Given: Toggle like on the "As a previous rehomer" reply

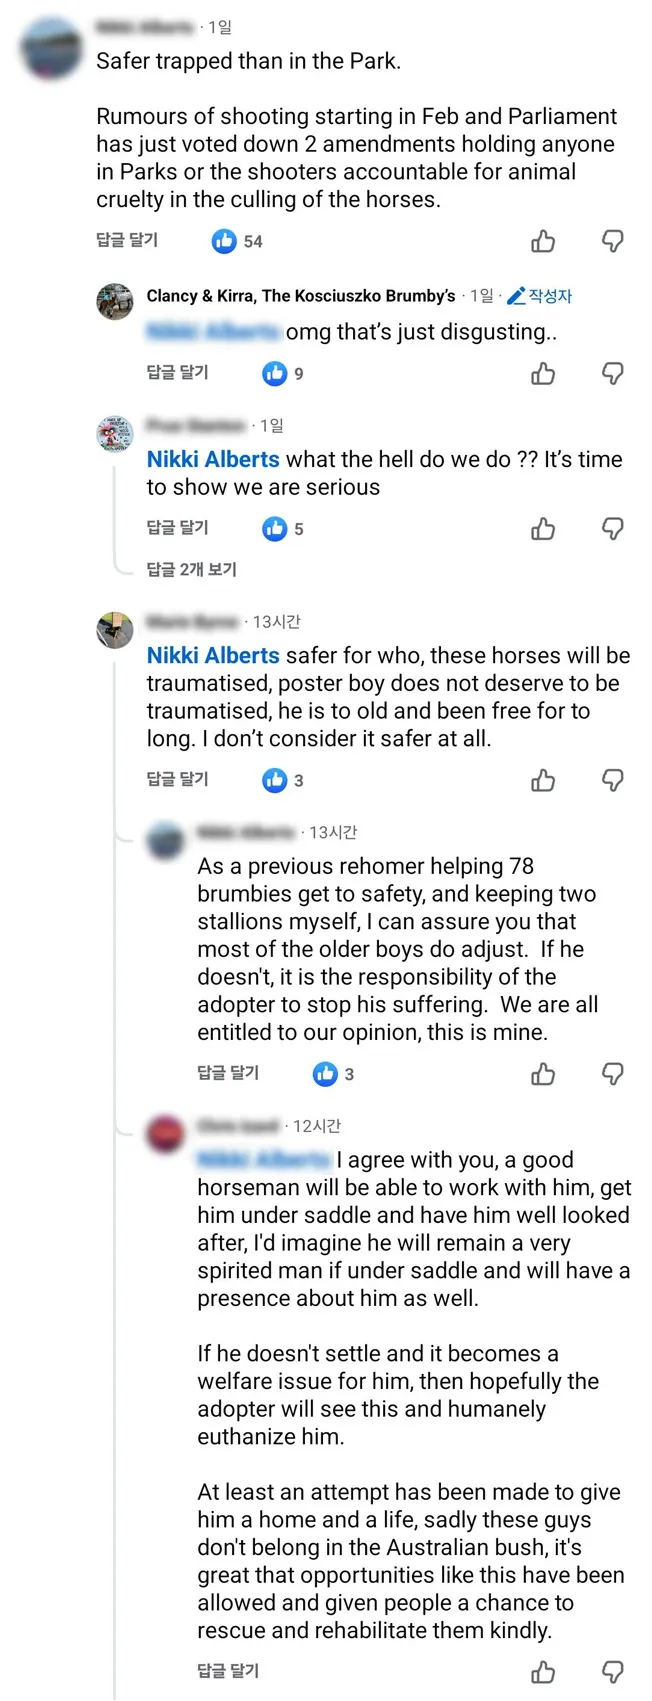Looking at the screenshot, I should (543, 1074).
